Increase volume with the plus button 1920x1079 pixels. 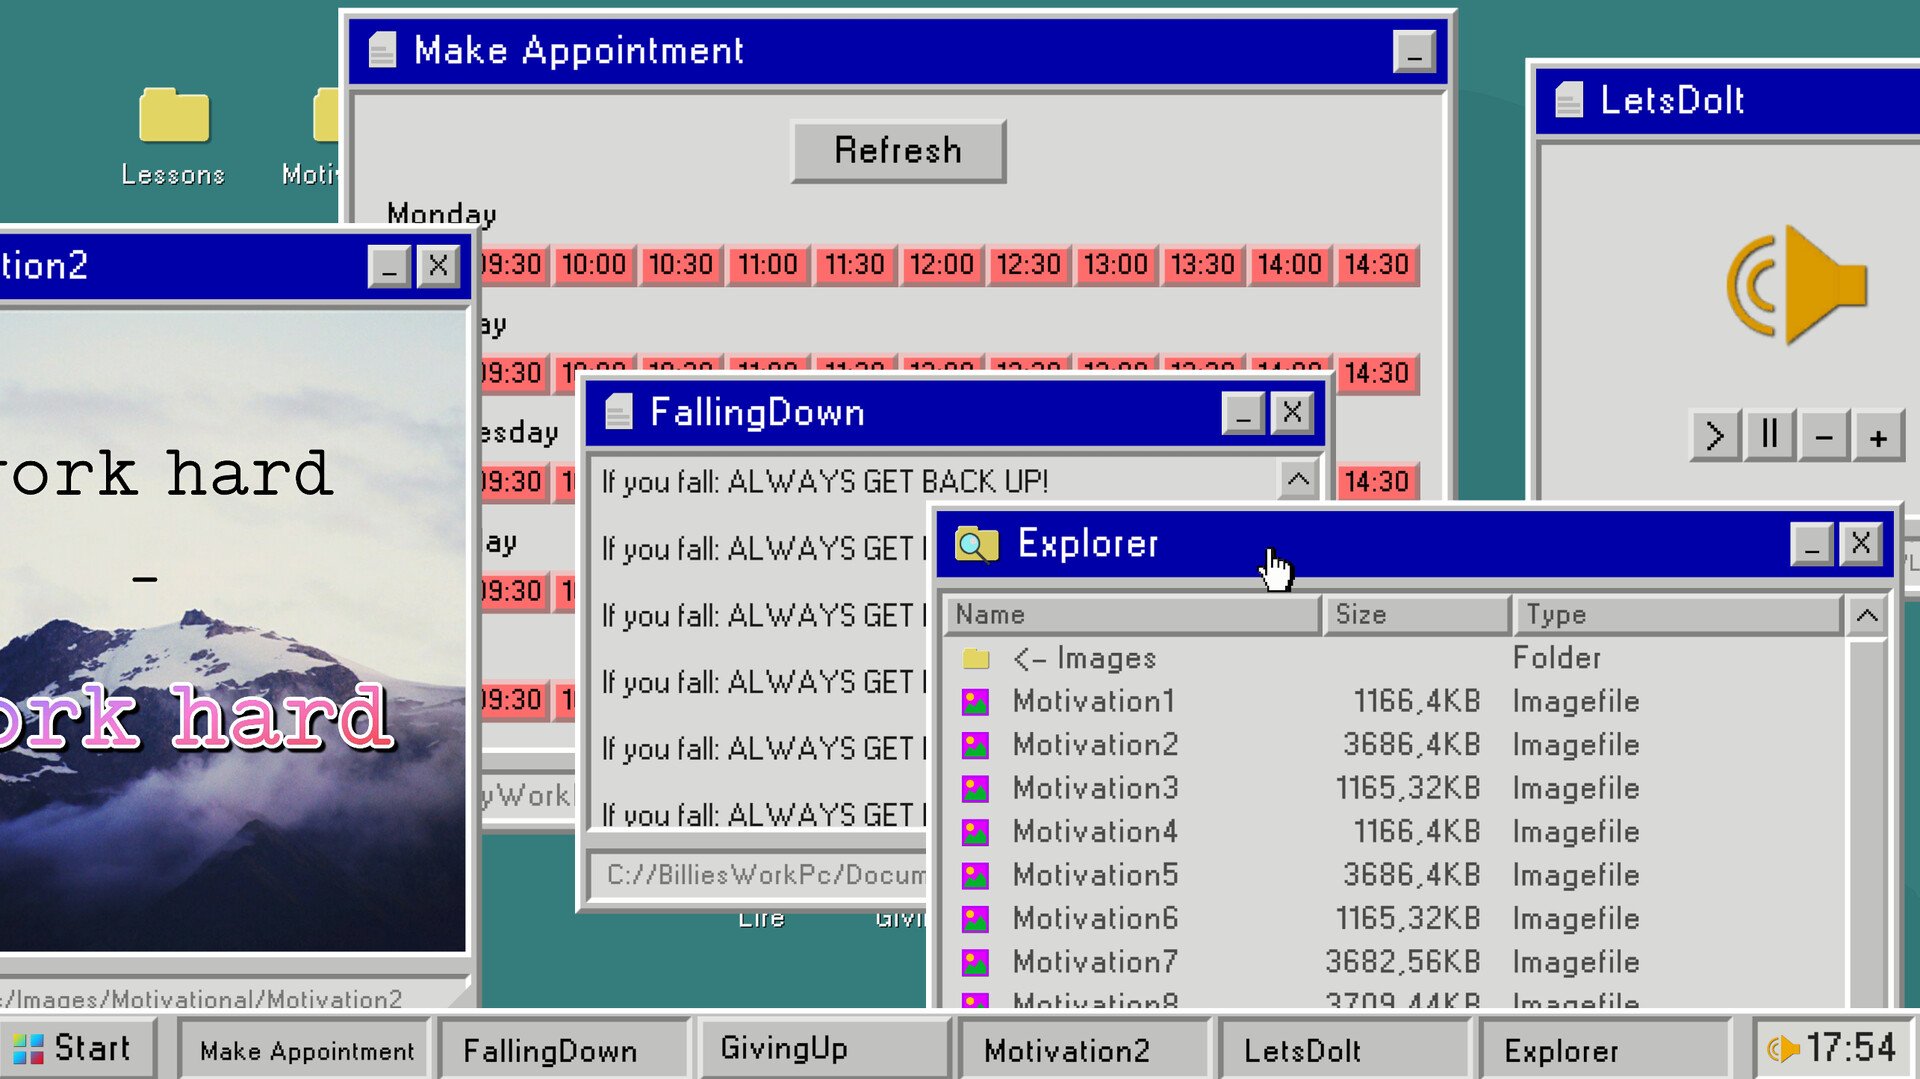click(1878, 437)
